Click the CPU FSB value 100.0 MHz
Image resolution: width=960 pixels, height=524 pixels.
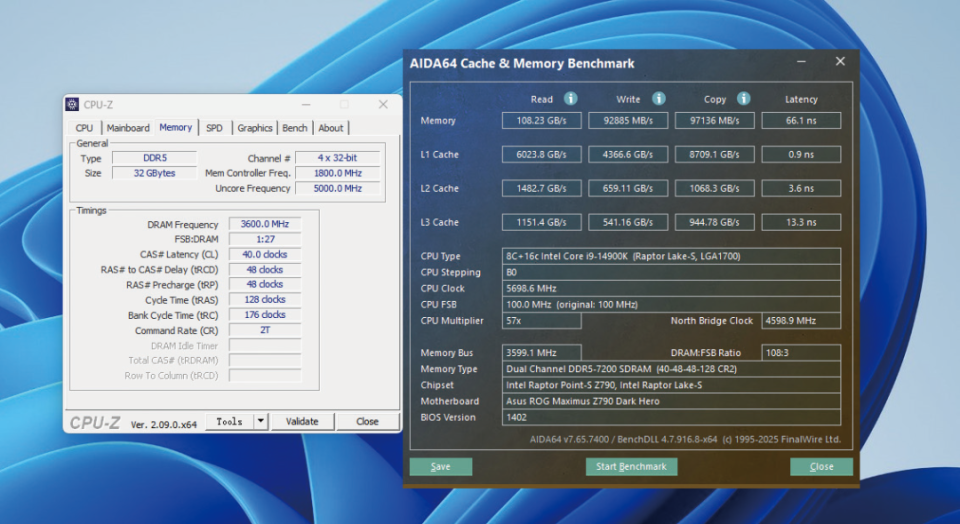coord(671,304)
